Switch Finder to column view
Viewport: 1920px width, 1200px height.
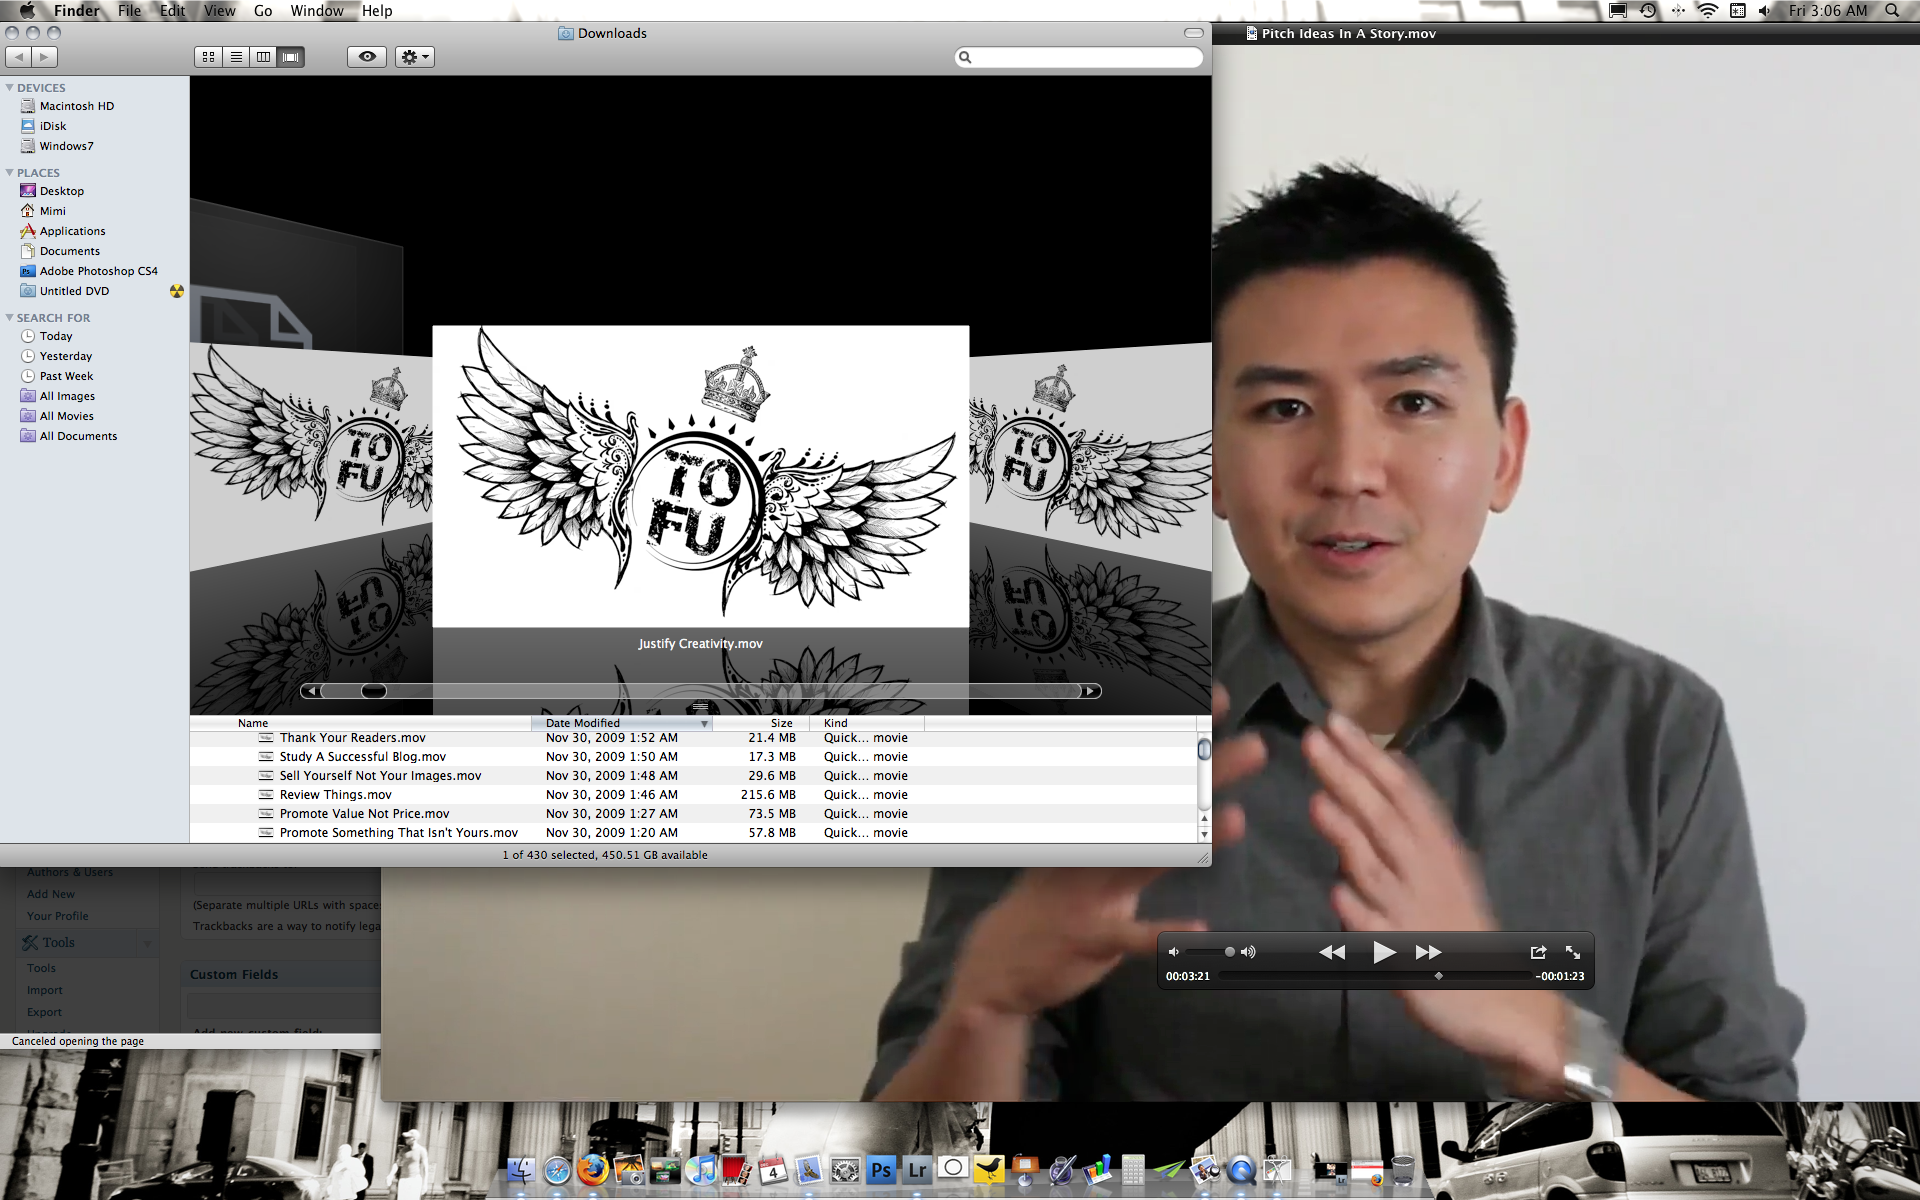263,57
